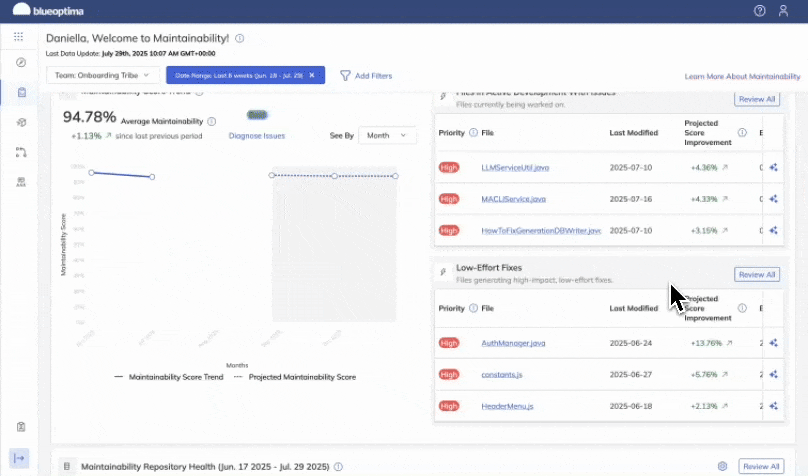This screenshot has height=476, width=808.
Task: Click Priority info icon in Low-Effort Fixes table
Action: tap(473, 308)
